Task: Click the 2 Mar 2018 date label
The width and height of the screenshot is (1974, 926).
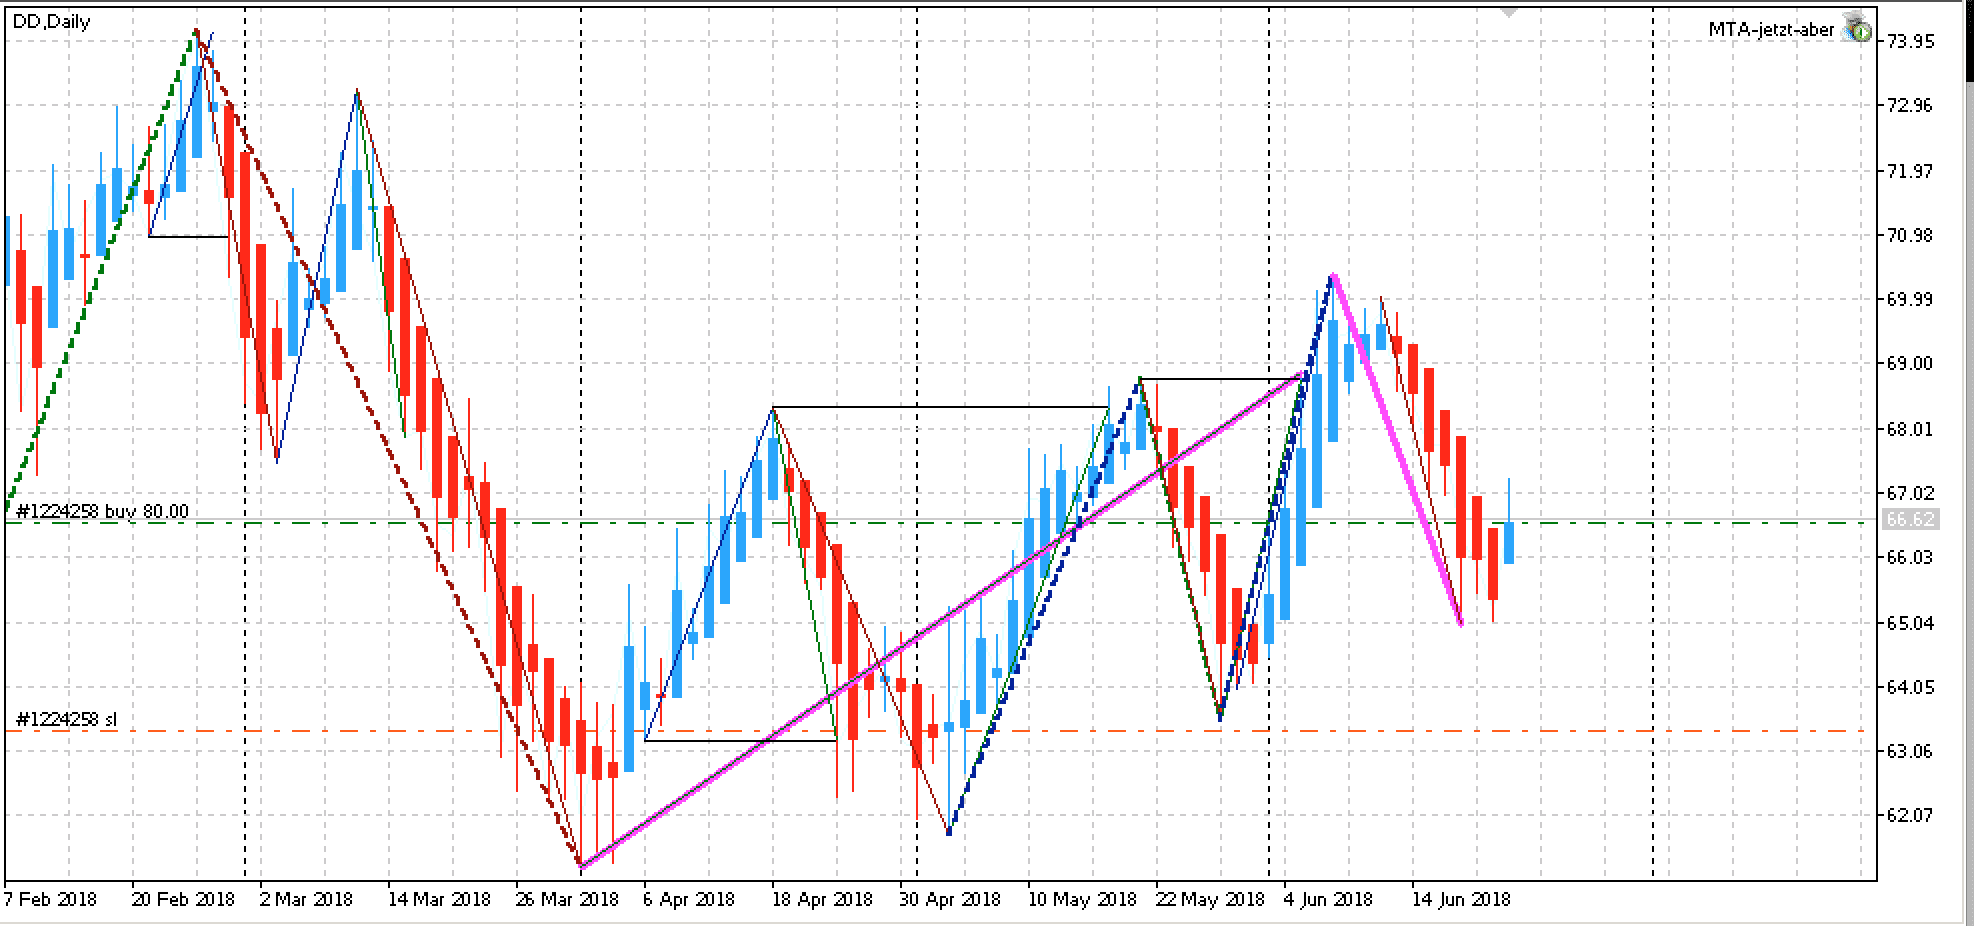Action: point(306,899)
